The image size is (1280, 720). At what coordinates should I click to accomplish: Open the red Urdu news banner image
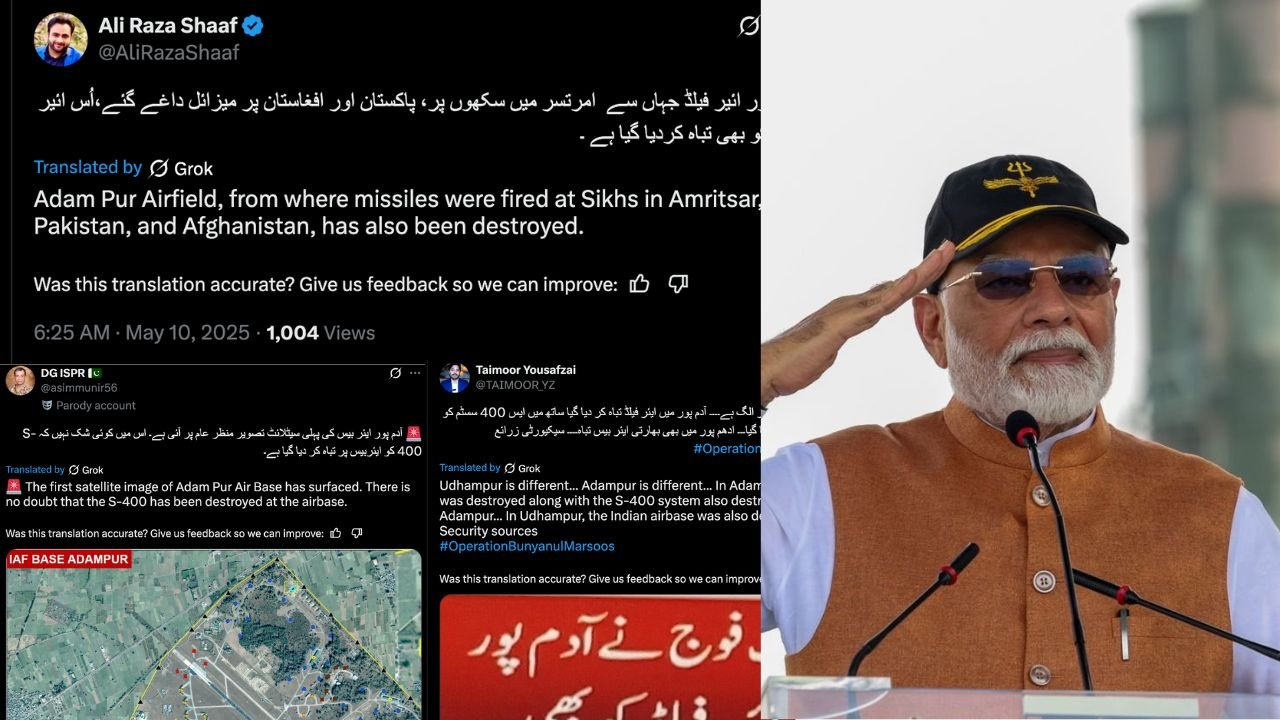600,657
